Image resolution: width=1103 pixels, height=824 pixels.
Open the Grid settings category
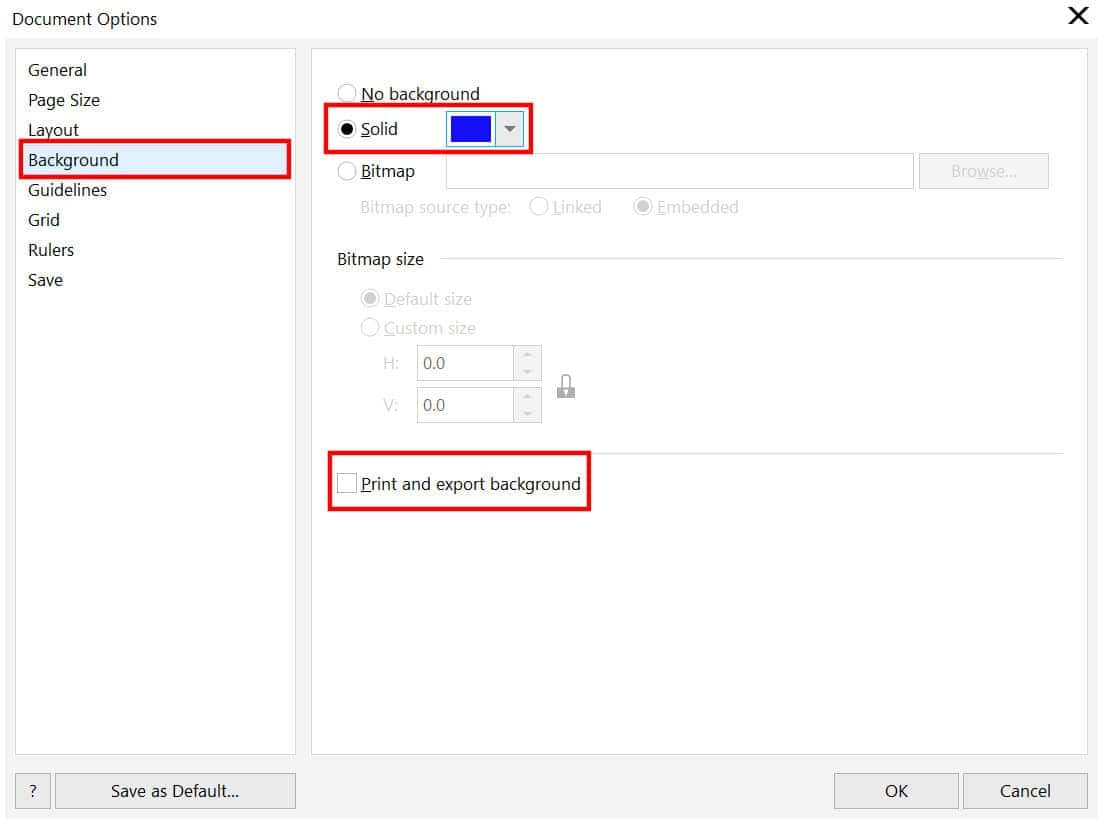[x=44, y=220]
